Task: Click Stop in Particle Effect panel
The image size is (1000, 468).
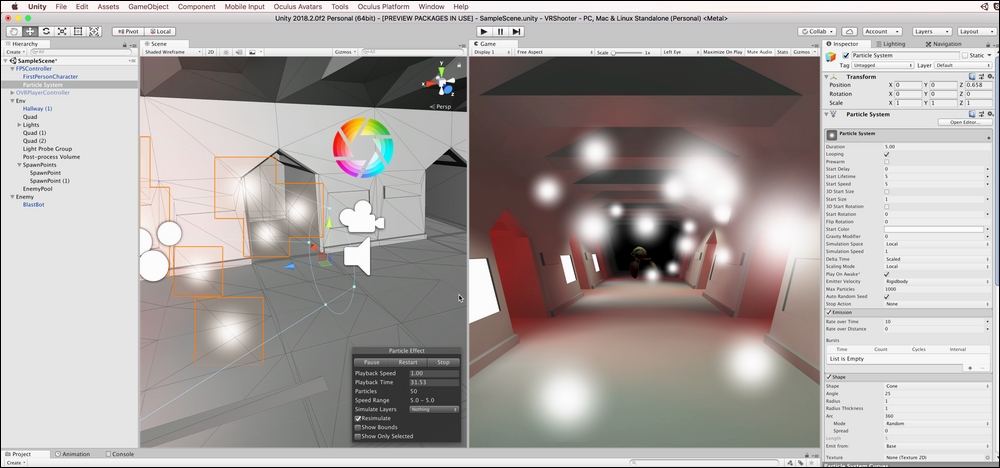Action: tap(443, 362)
